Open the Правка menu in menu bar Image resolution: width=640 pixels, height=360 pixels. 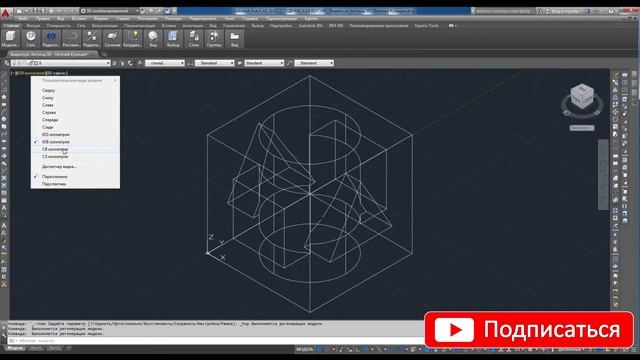42,19
